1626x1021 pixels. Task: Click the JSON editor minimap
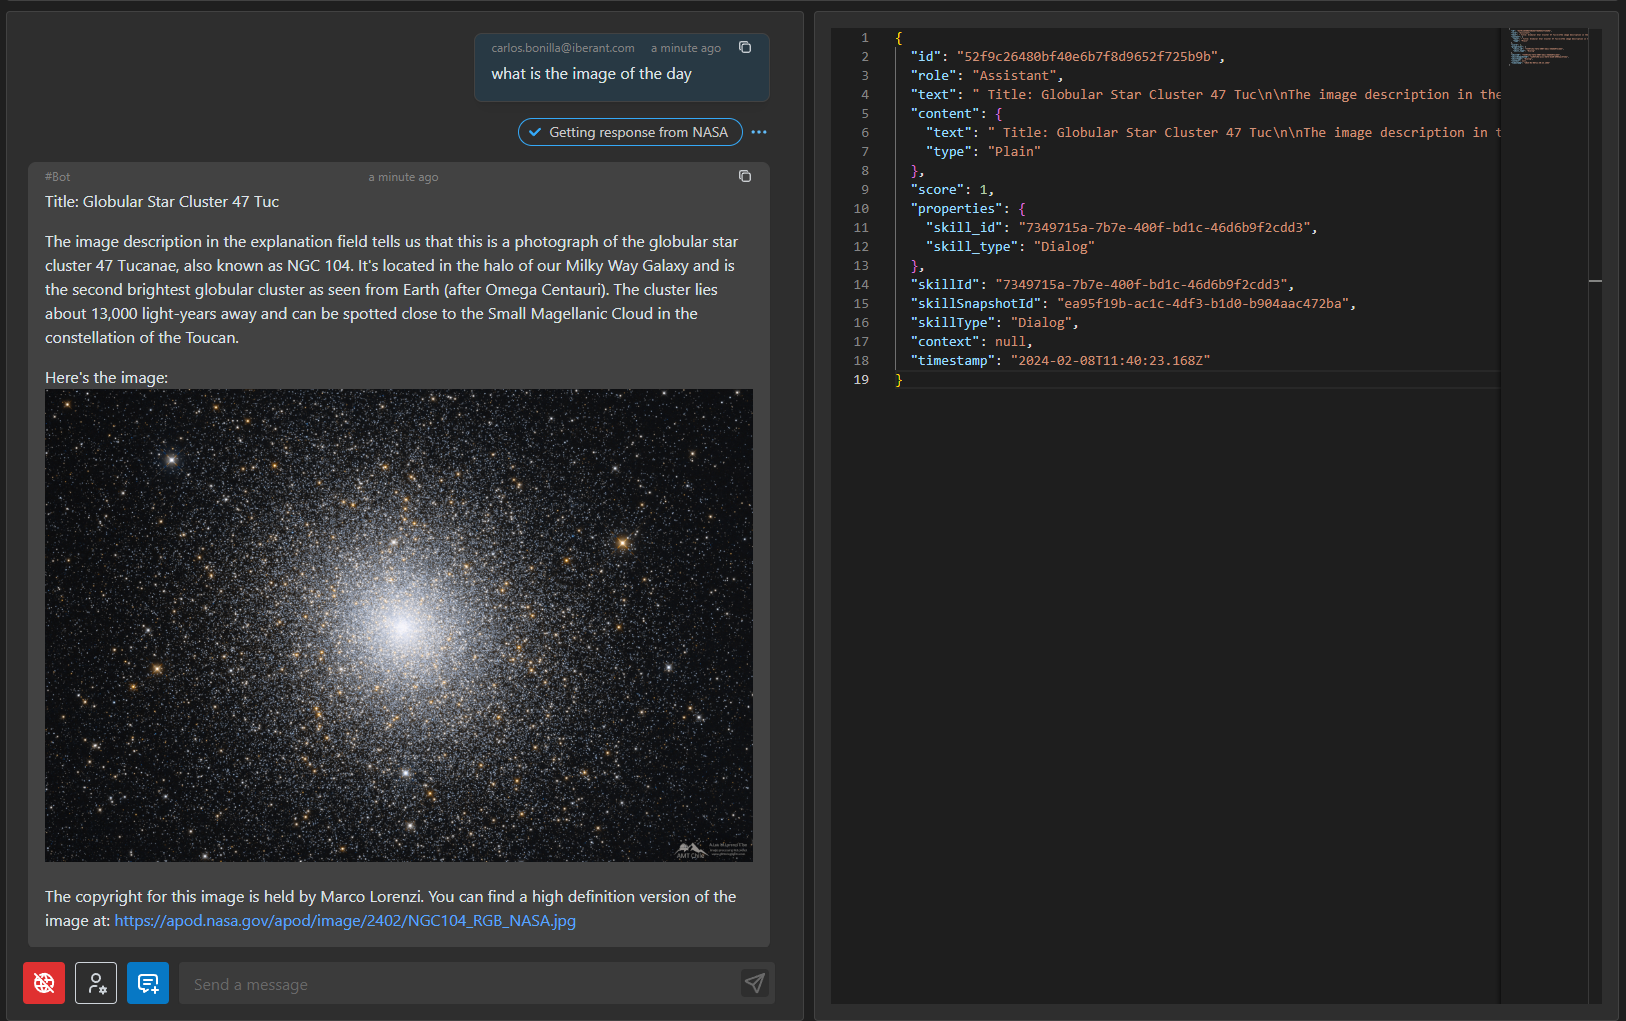(x=1549, y=48)
